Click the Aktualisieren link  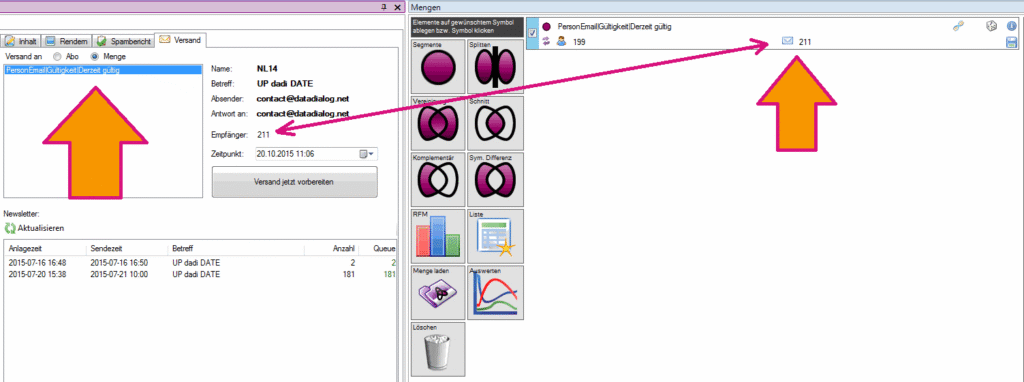(41, 229)
